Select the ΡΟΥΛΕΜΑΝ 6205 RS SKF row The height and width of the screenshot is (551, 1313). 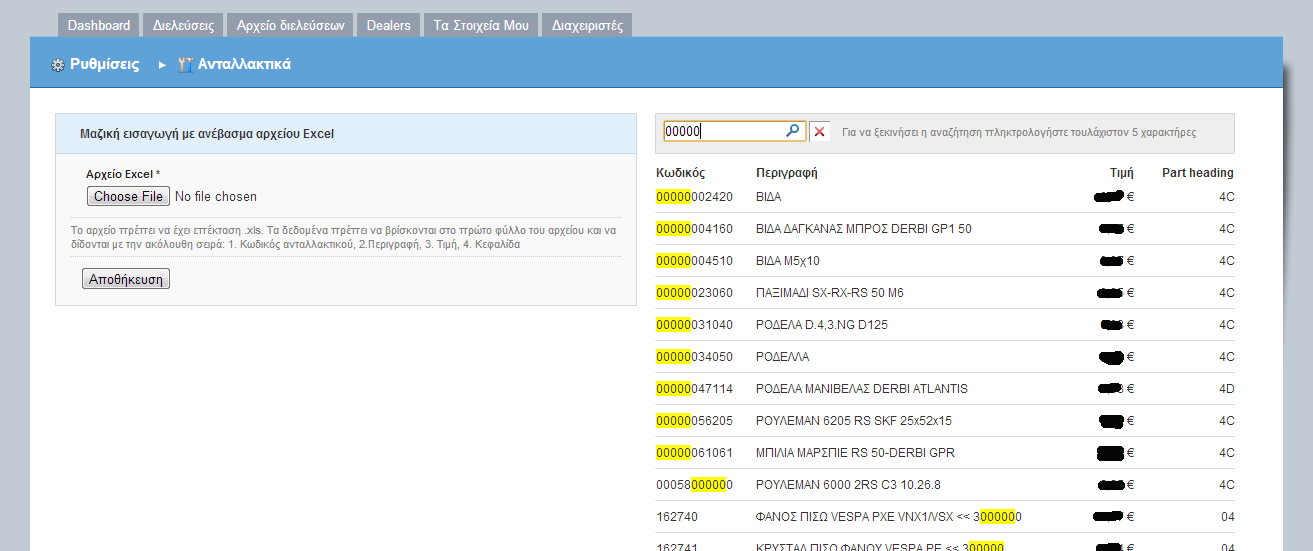tap(853, 421)
